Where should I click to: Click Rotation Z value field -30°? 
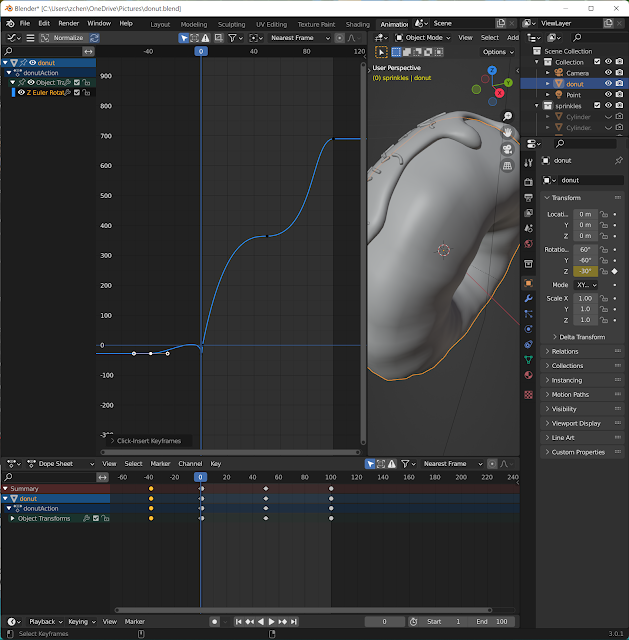pyautogui.click(x=585, y=271)
